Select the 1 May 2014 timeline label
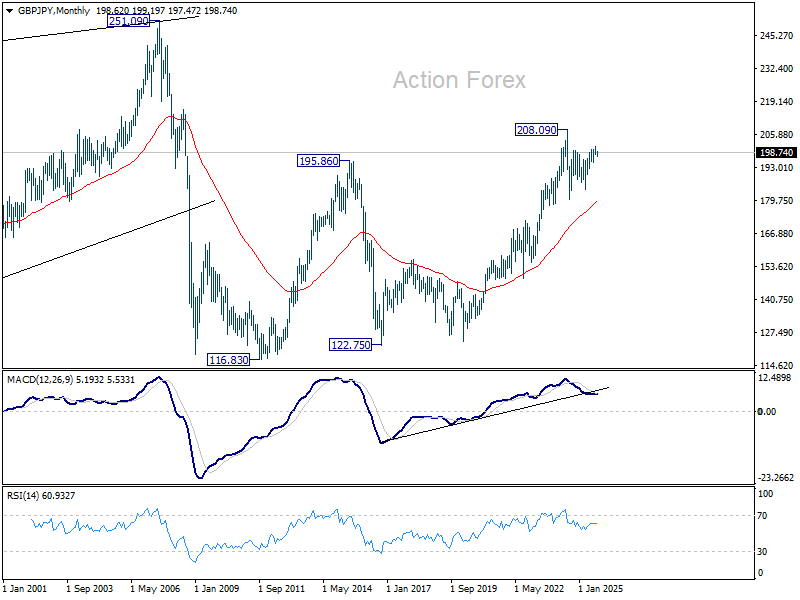Viewport: 800px width, 600px height. click(x=347, y=588)
